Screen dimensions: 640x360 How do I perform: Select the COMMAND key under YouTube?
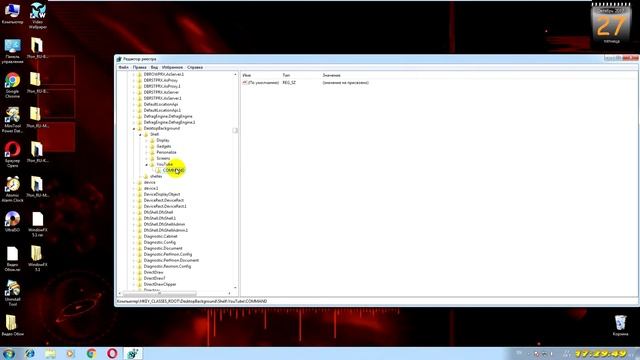point(174,170)
